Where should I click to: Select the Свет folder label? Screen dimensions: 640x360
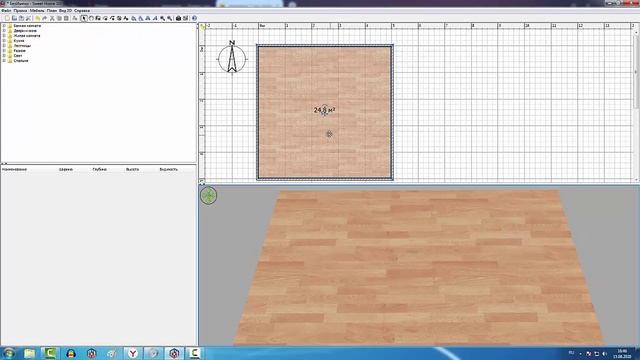coord(18,56)
